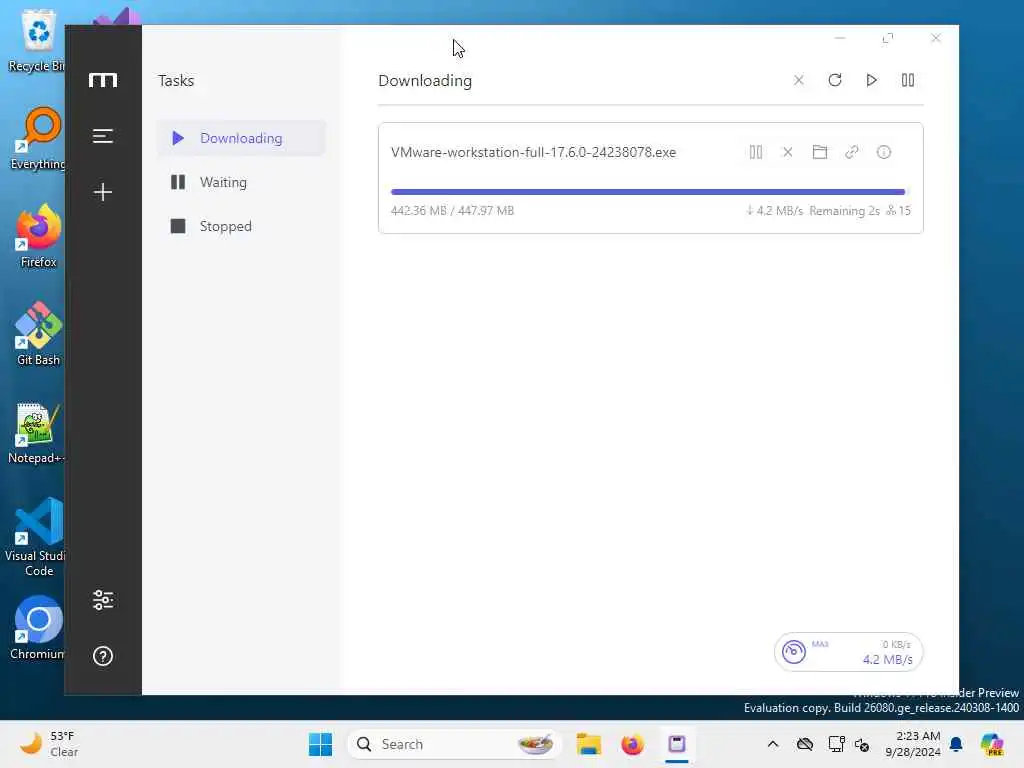Select the Everything desktop shortcut
1024x768 pixels.
tap(38, 138)
